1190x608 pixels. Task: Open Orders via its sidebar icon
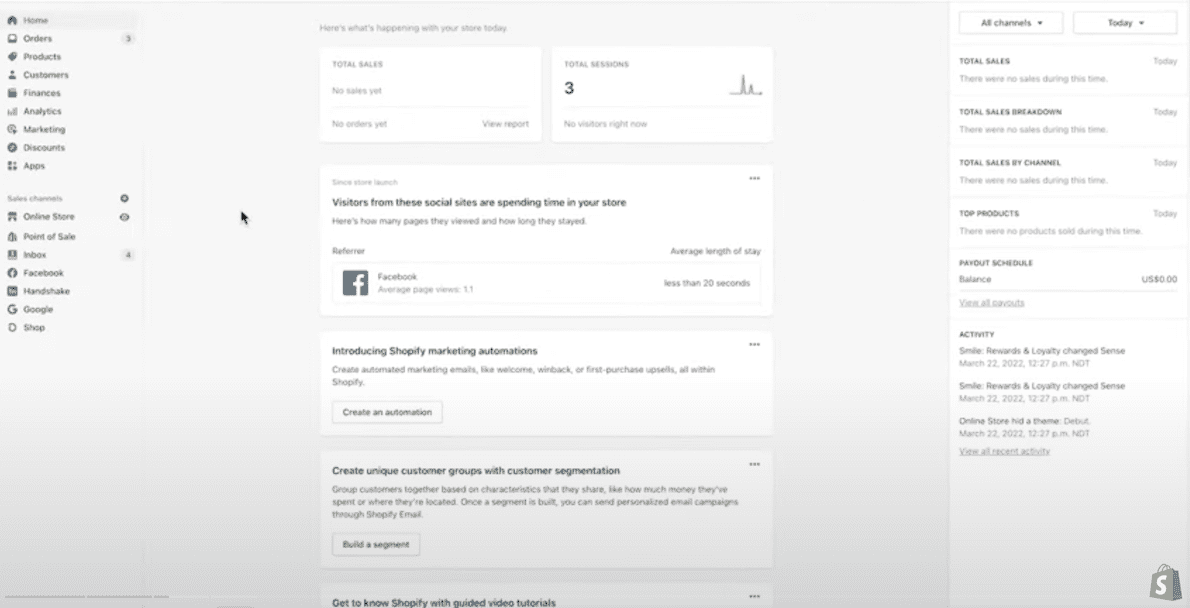coord(12,38)
